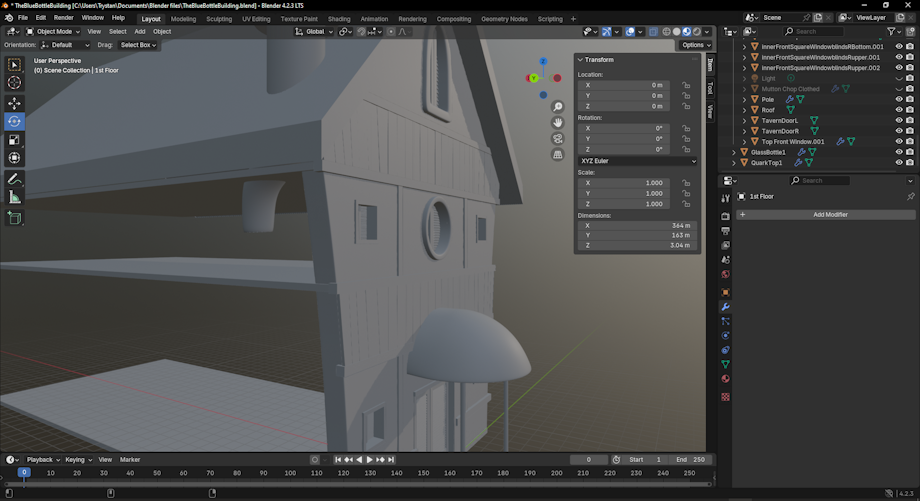Click the 3D Cursor tool
The image size is (920, 501).
(14, 83)
